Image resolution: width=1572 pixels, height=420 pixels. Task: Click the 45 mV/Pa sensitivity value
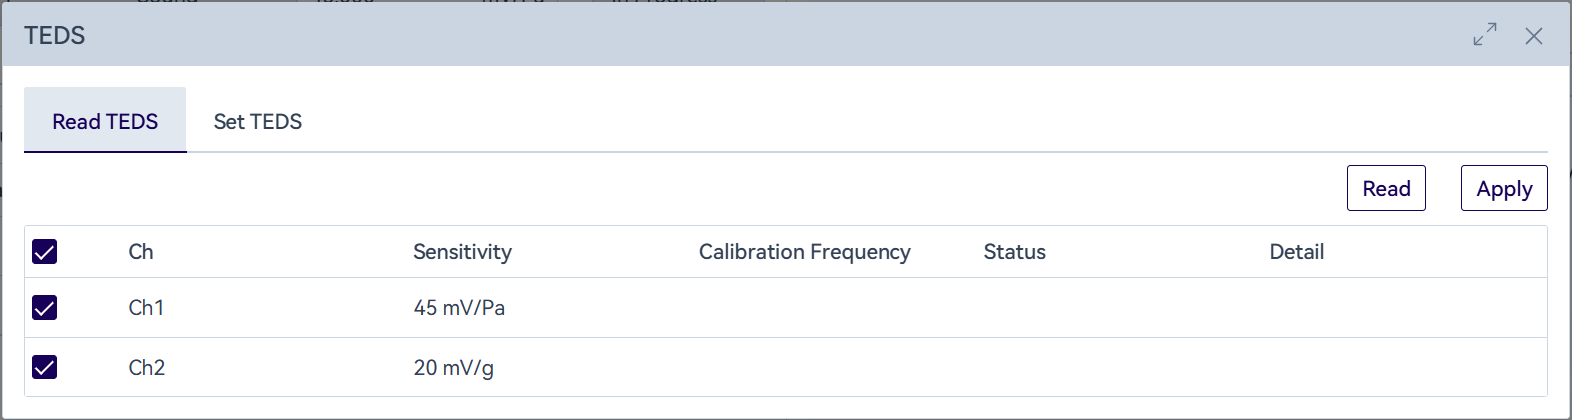pyautogui.click(x=459, y=308)
